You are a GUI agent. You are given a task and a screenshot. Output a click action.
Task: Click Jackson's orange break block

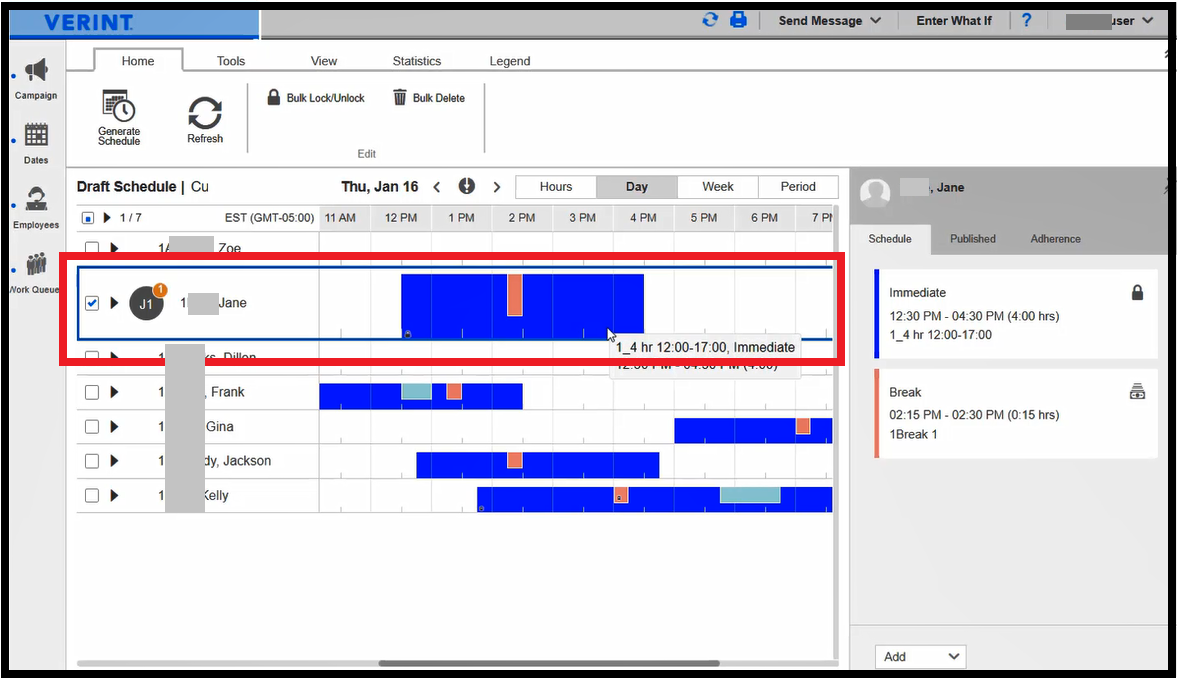(515, 460)
